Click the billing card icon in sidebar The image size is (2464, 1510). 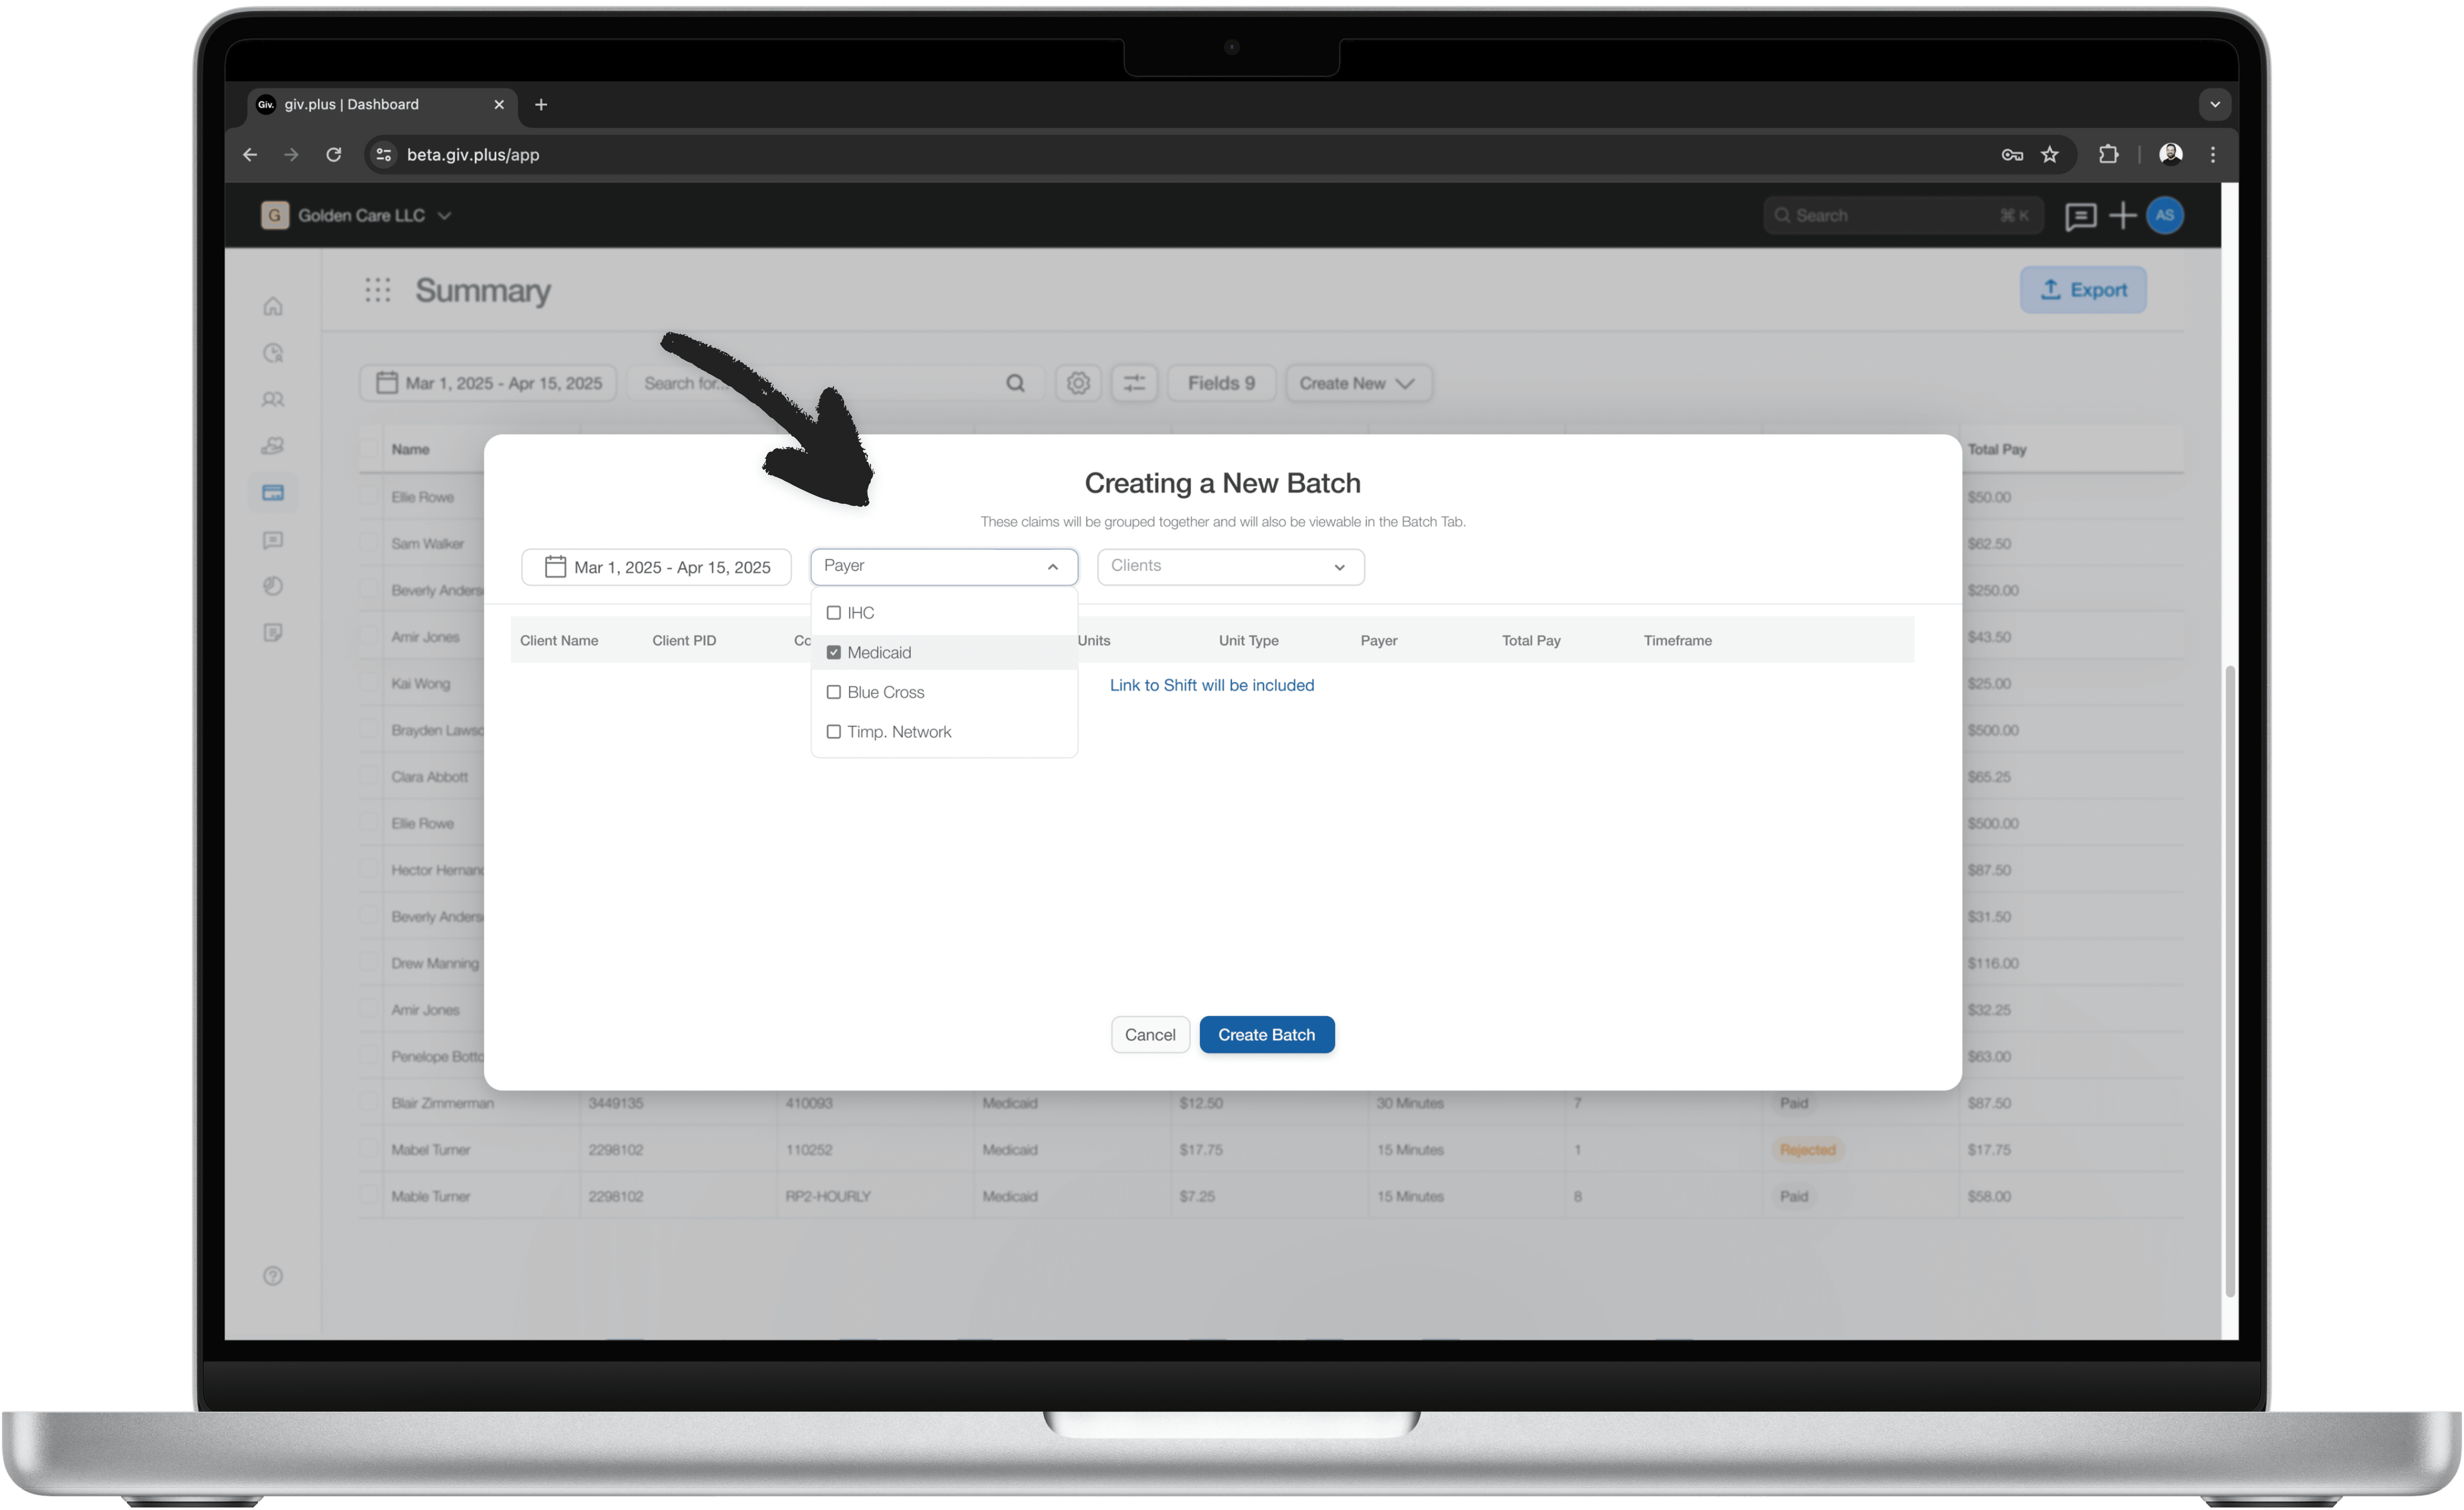tap(273, 492)
